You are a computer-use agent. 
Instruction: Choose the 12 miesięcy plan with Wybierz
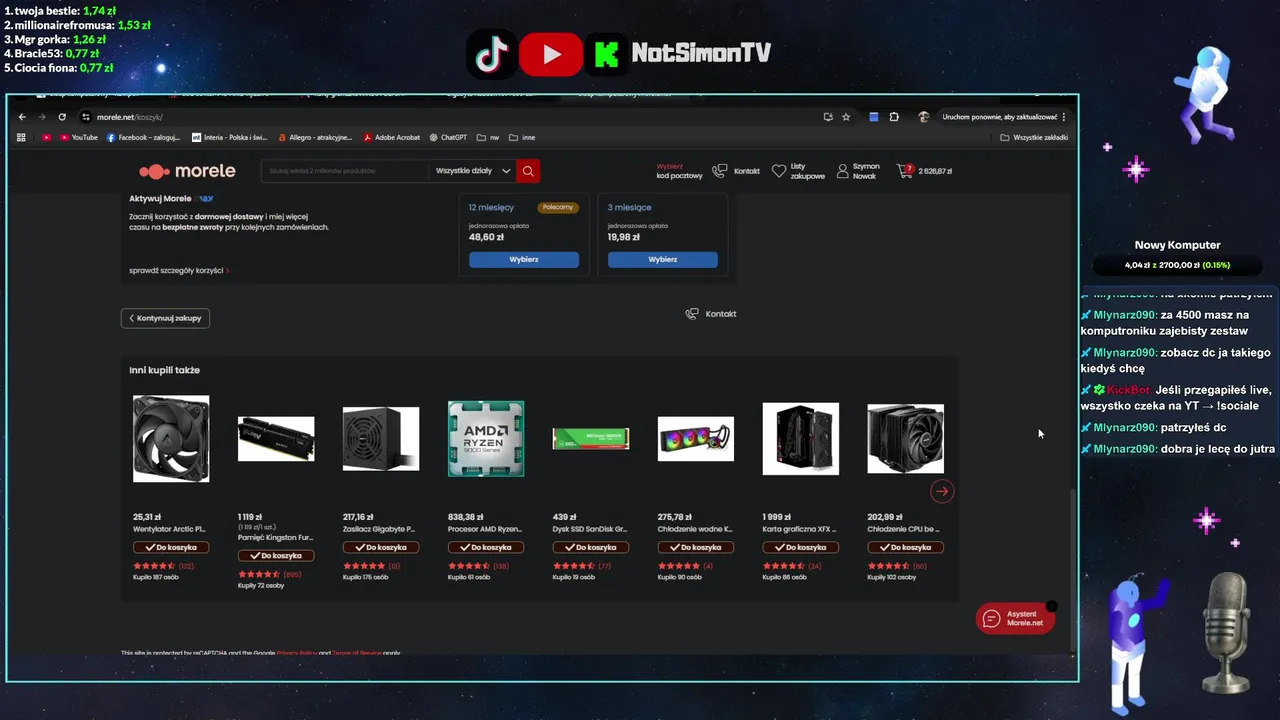[524, 259]
